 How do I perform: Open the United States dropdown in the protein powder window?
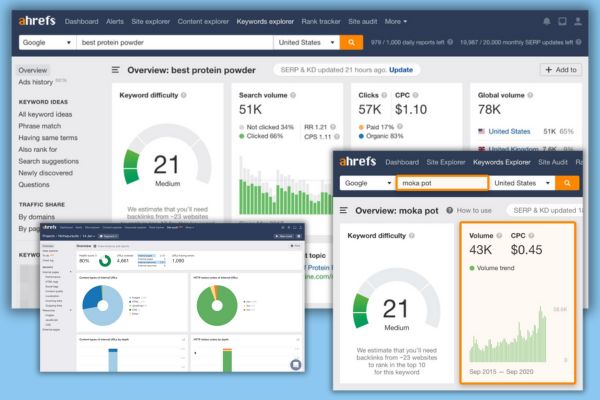point(307,42)
